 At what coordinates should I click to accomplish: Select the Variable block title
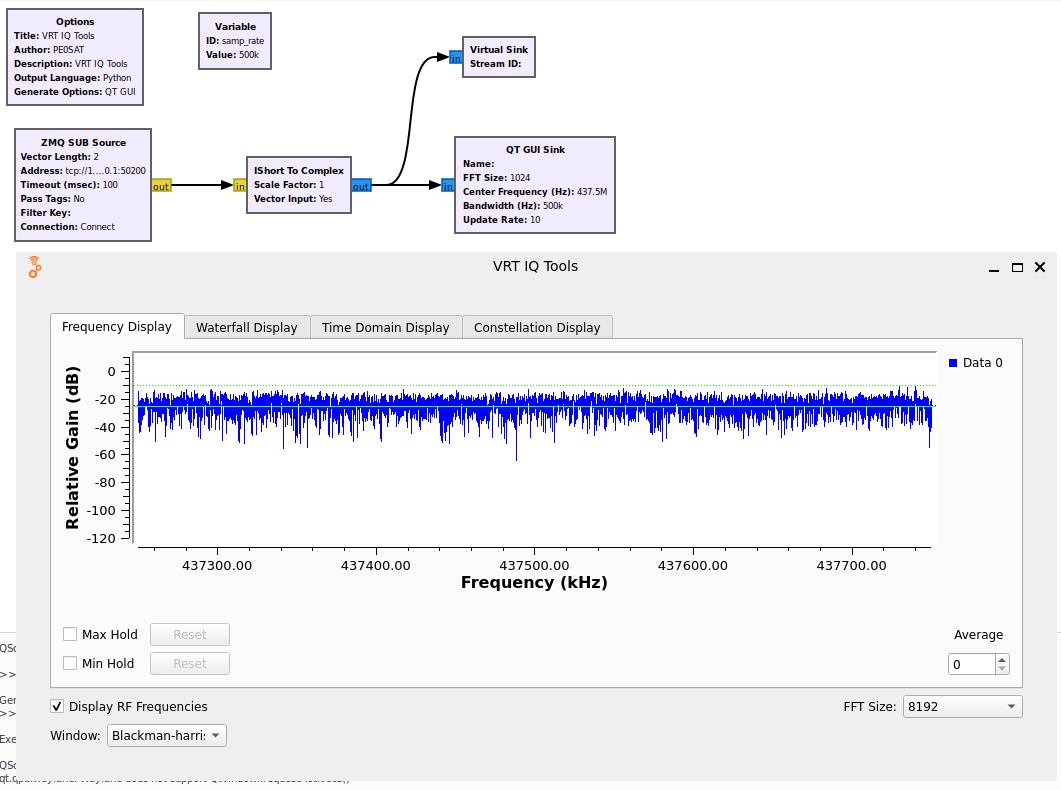click(235, 26)
